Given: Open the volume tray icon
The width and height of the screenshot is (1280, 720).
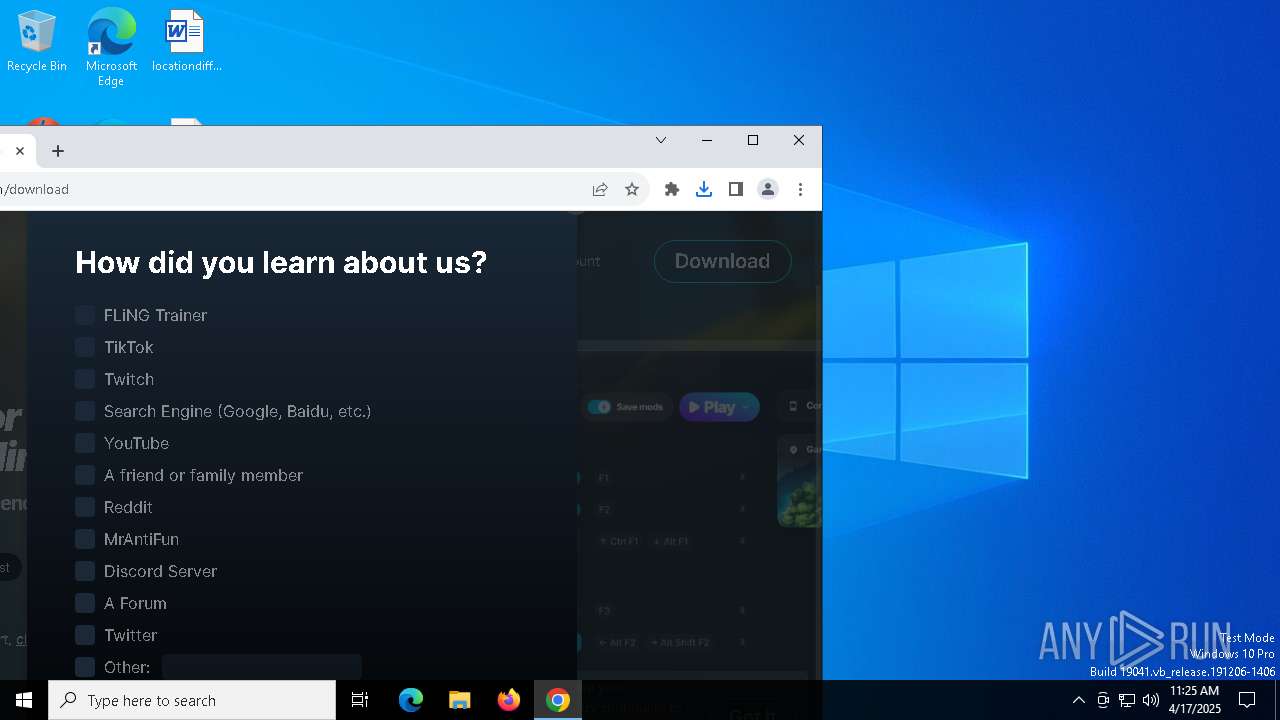Looking at the screenshot, I should (x=1151, y=700).
